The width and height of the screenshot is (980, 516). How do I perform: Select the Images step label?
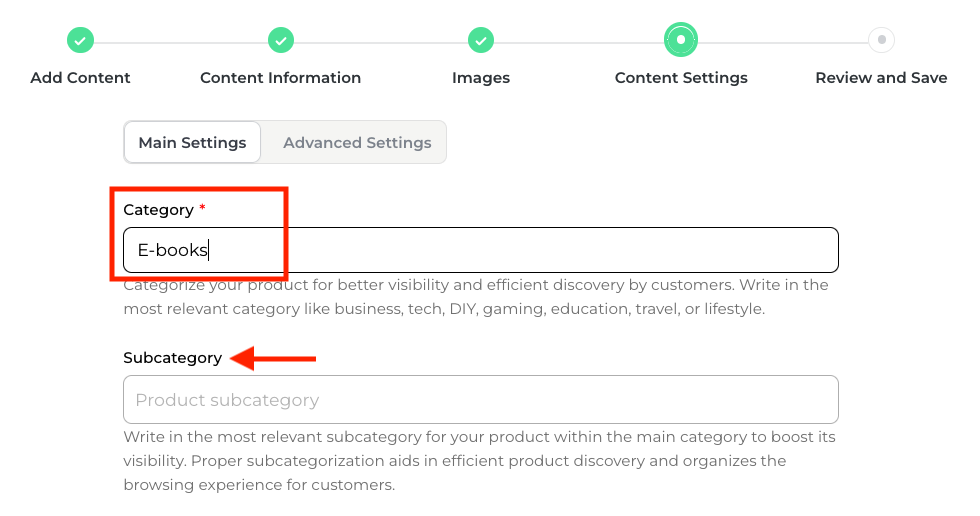tap(481, 77)
